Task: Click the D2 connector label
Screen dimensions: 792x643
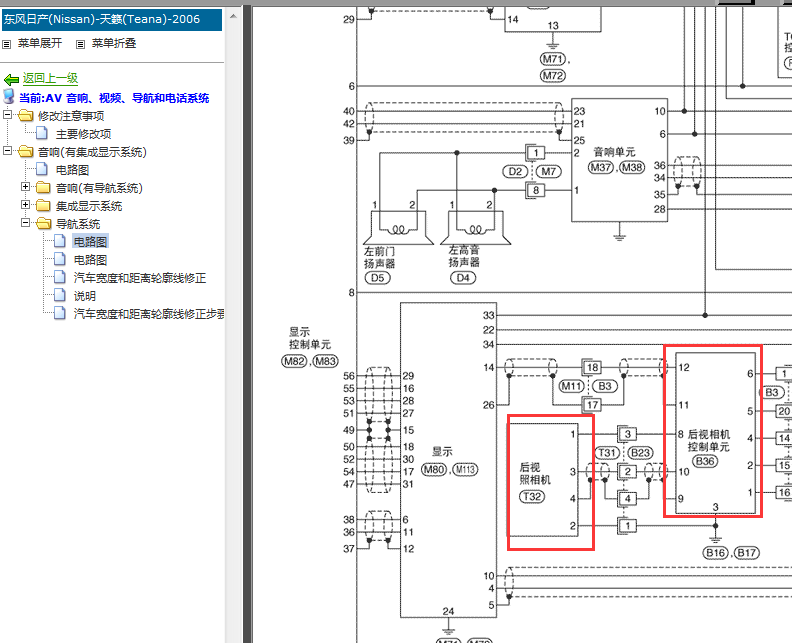Action: [515, 171]
